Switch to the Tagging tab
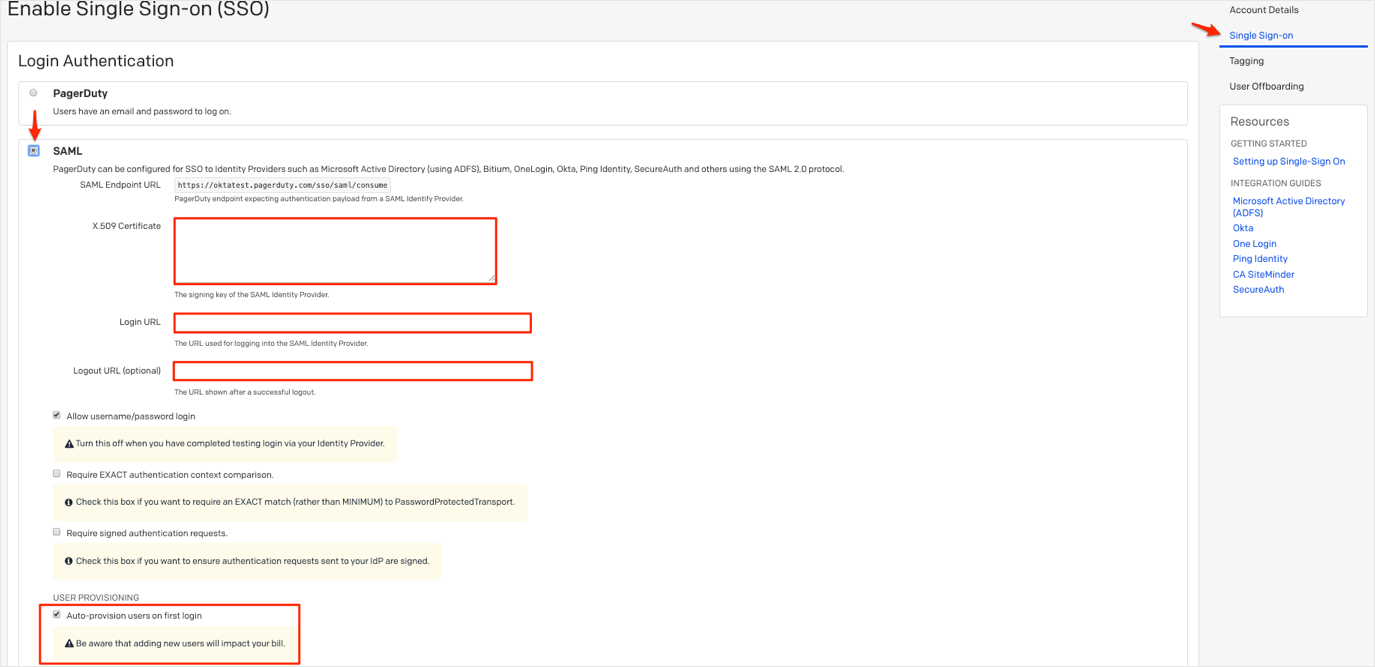Screen dimensions: 1375x667 click(1246, 61)
